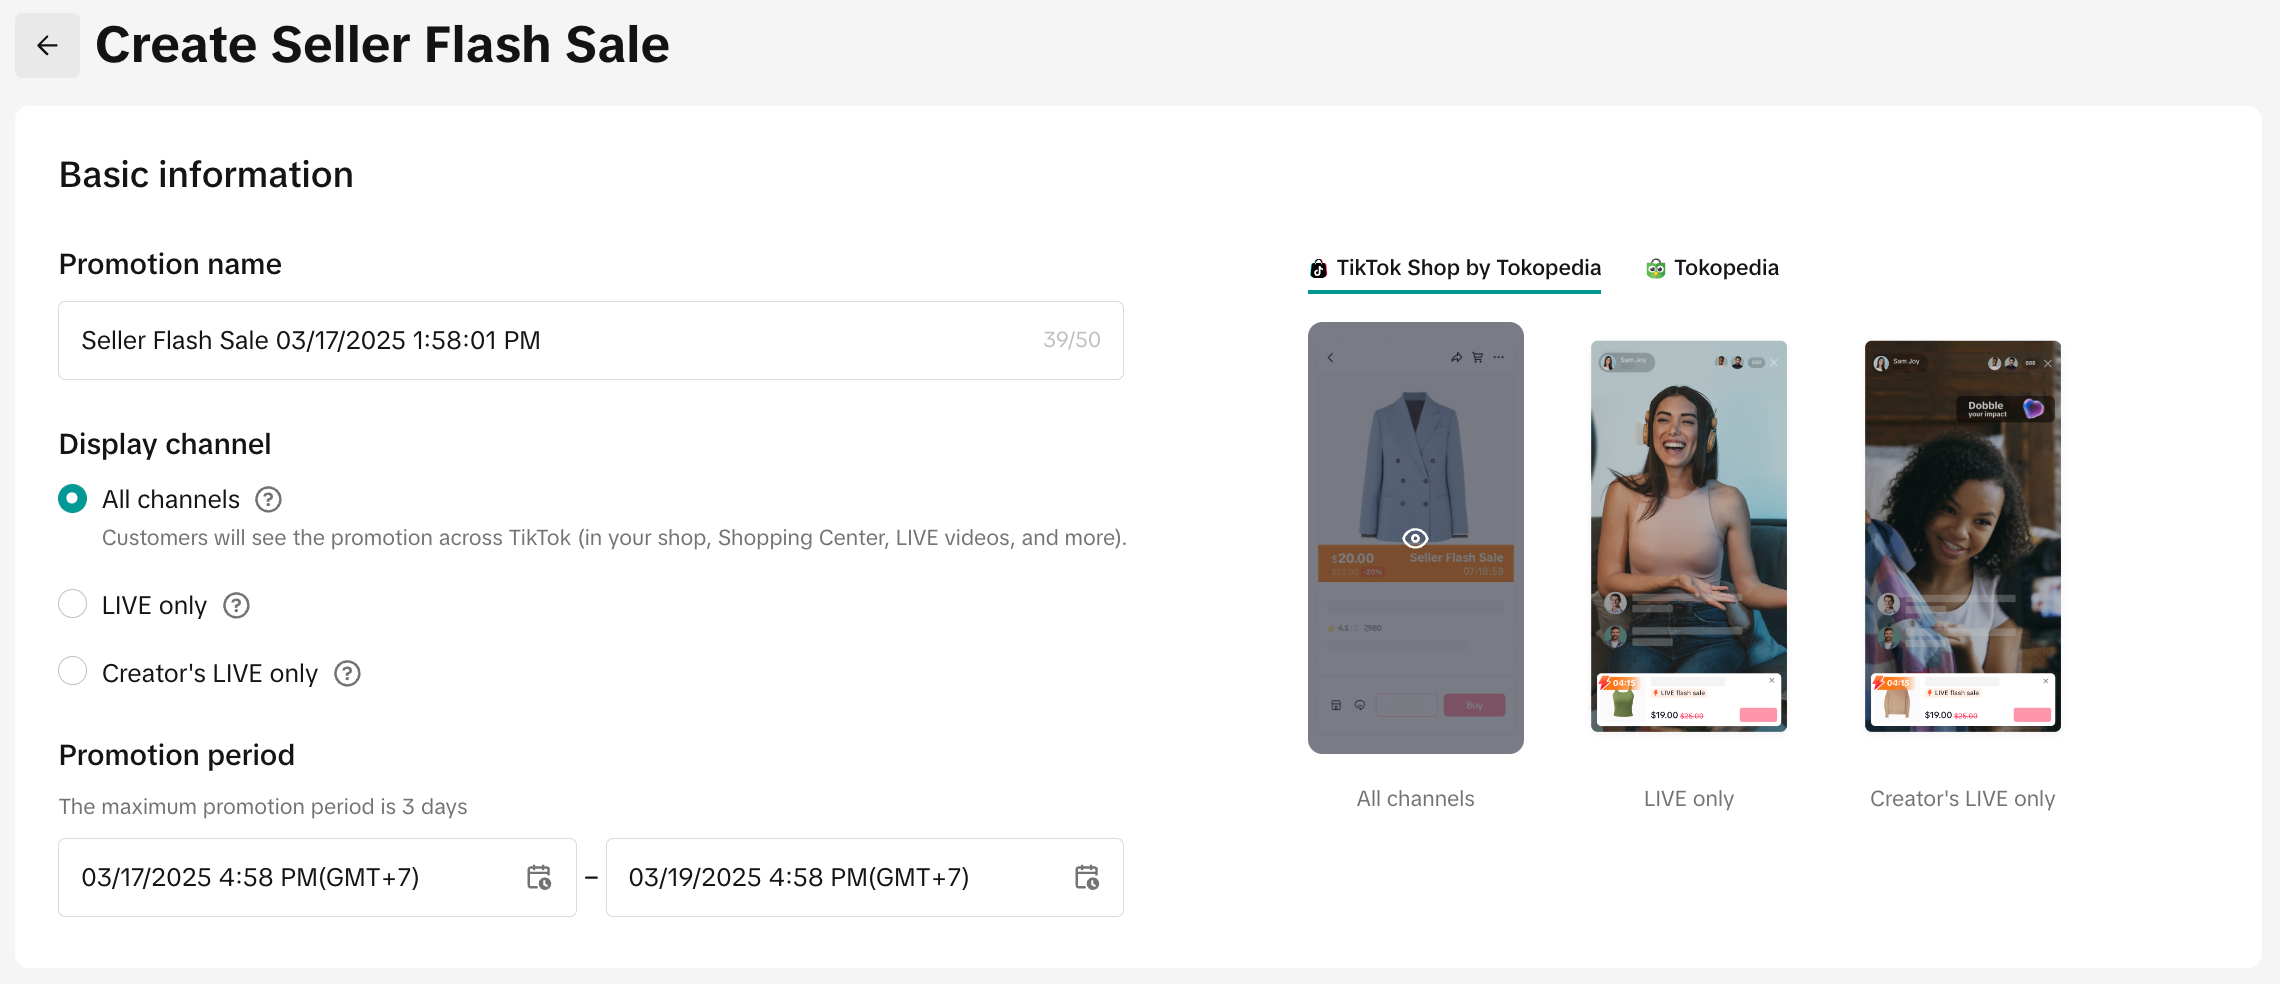Switch to TikTok Shop by Tokopedia tab
Image resolution: width=2280 pixels, height=984 pixels.
1468,268
